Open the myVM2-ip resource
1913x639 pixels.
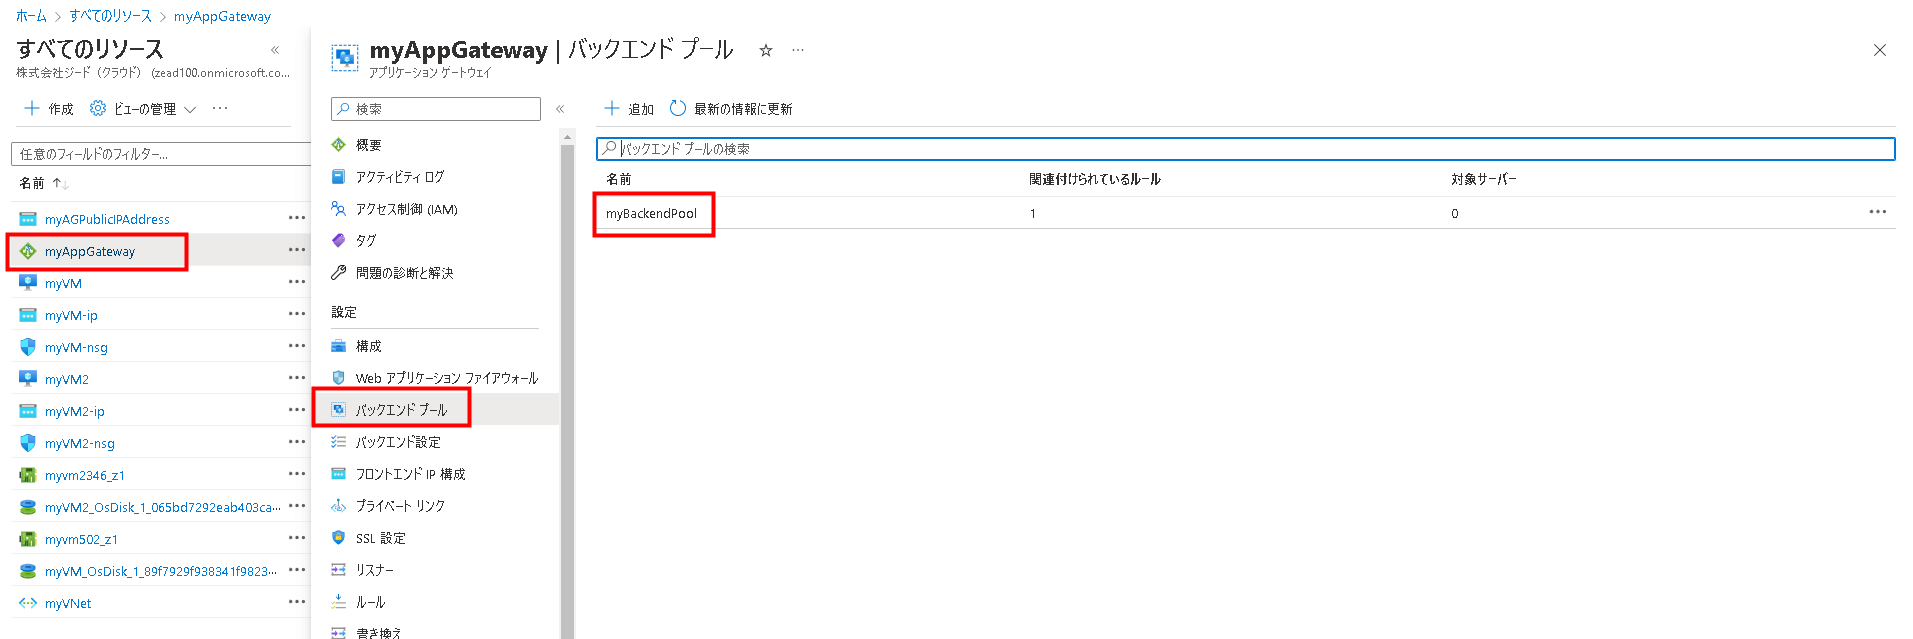(75, 411)
